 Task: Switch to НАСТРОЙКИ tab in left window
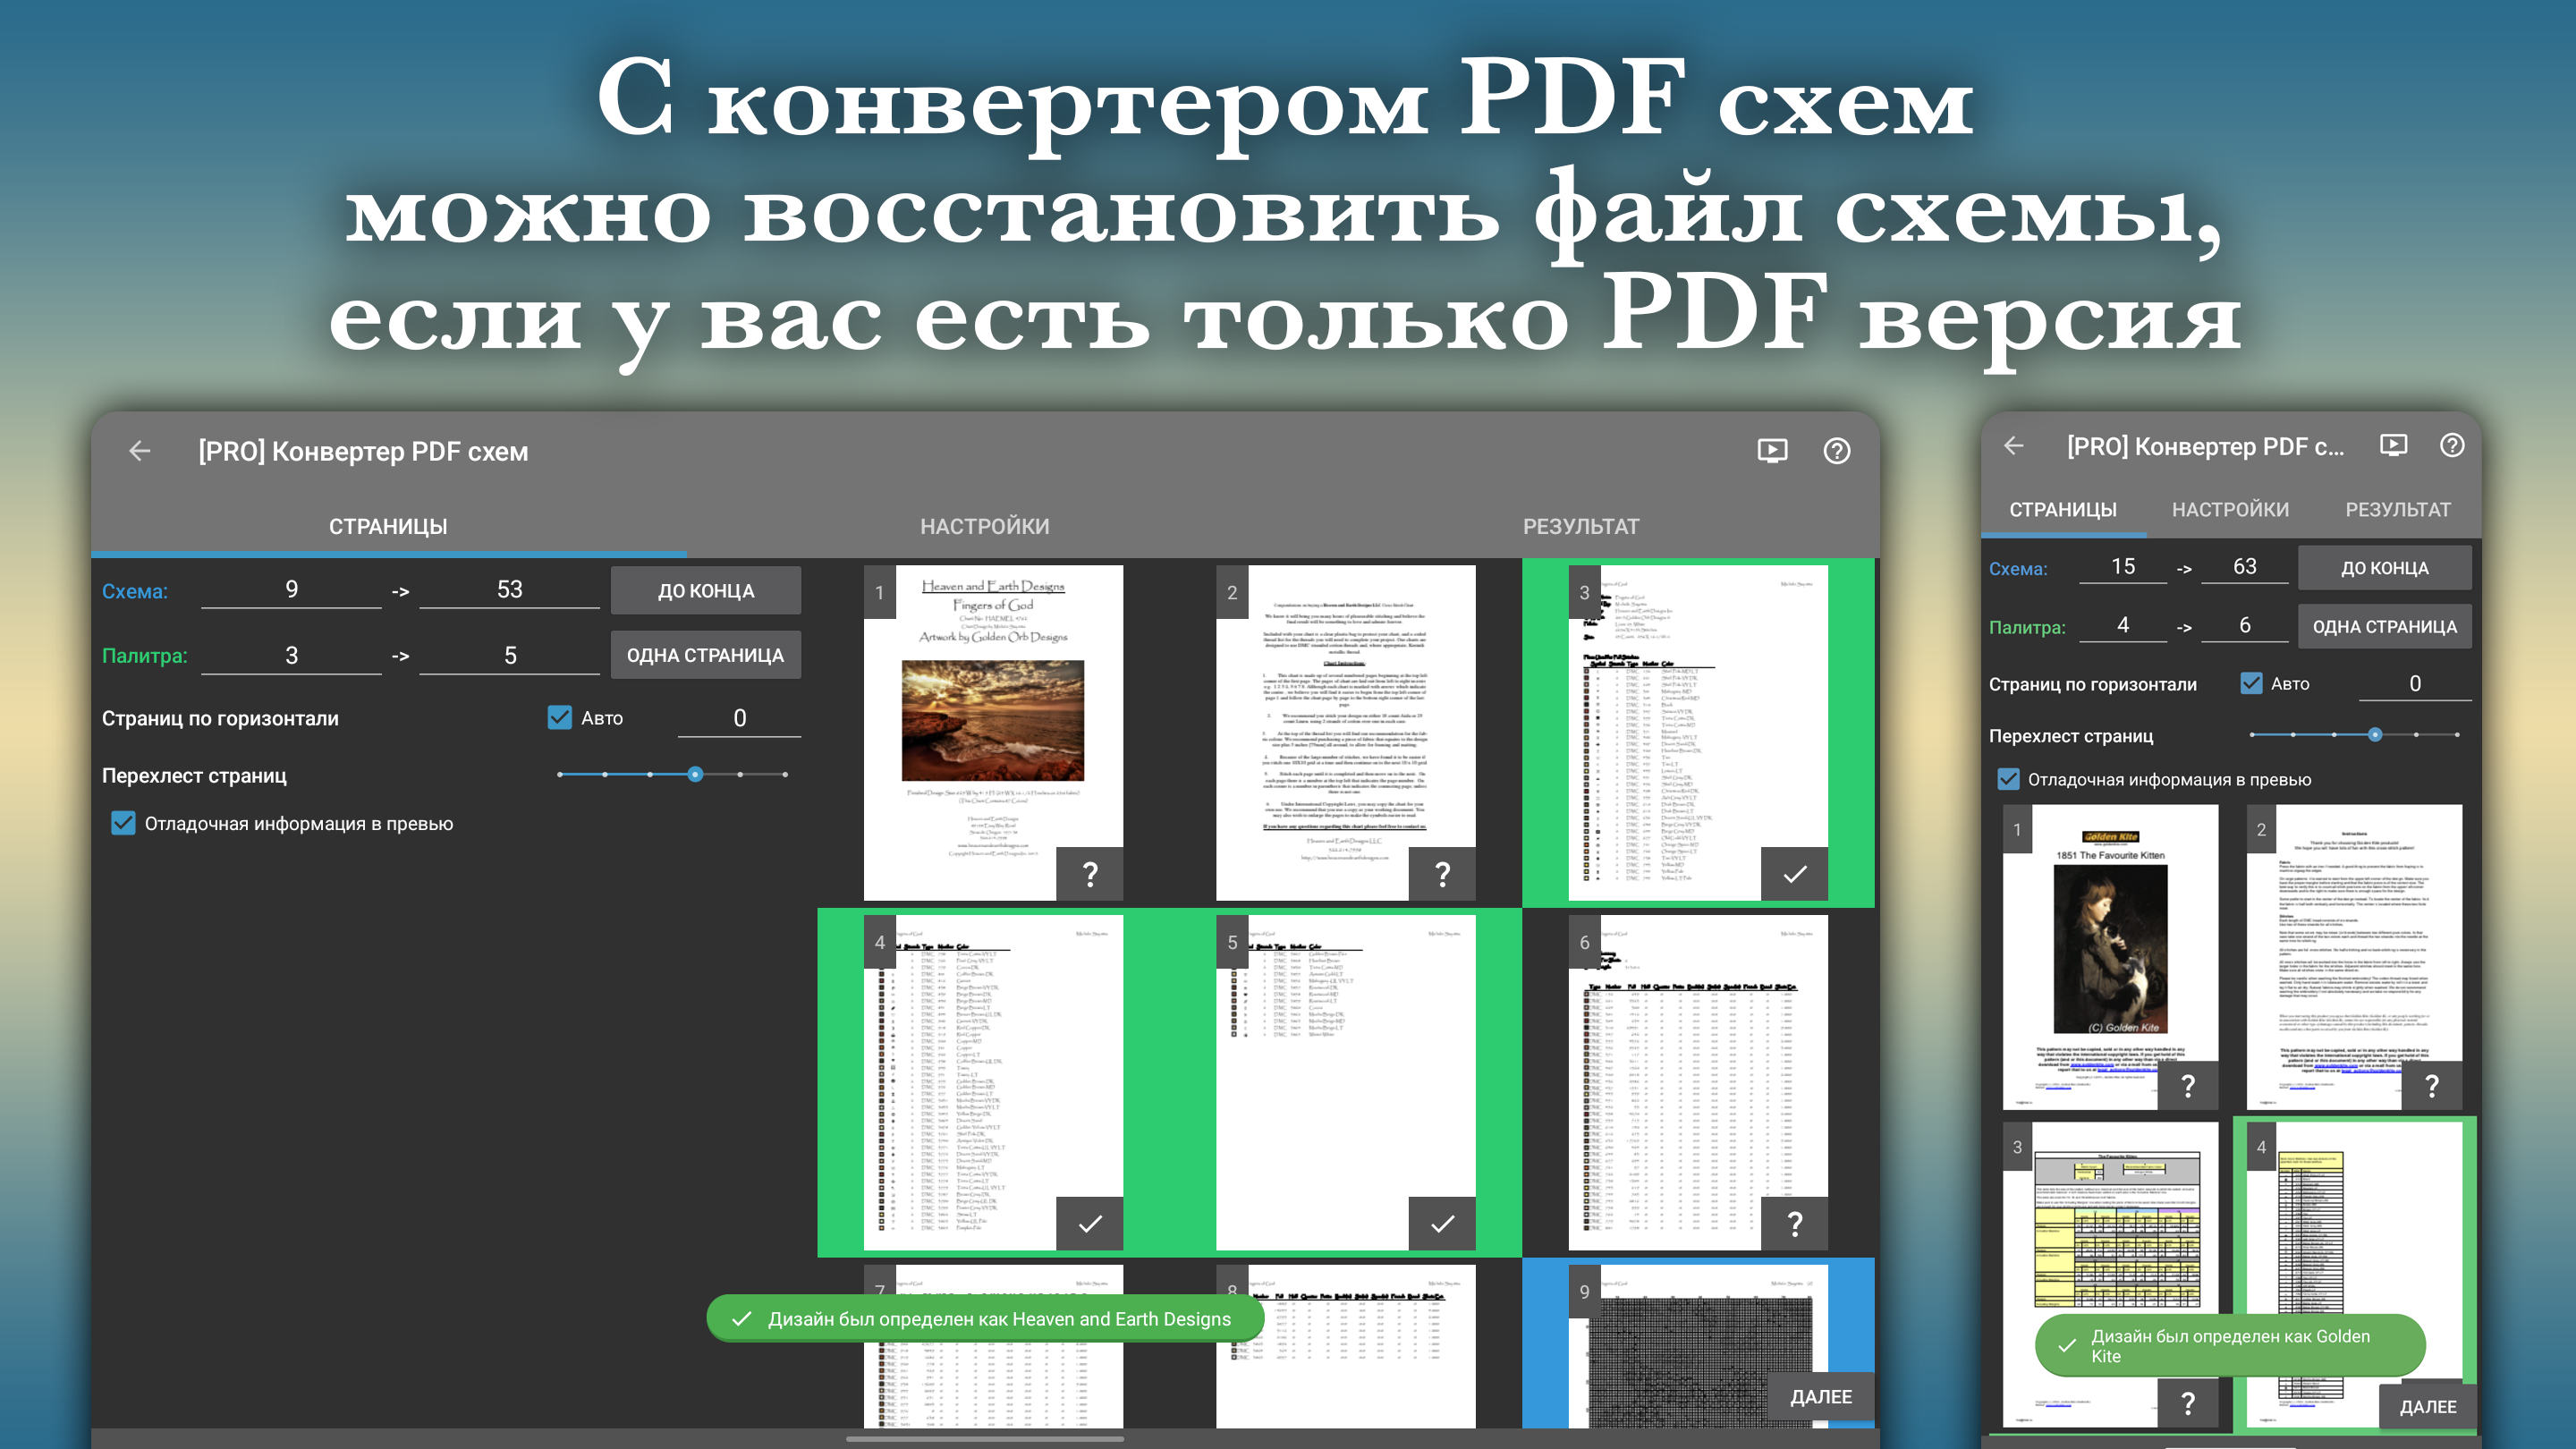tap(984, 526)
